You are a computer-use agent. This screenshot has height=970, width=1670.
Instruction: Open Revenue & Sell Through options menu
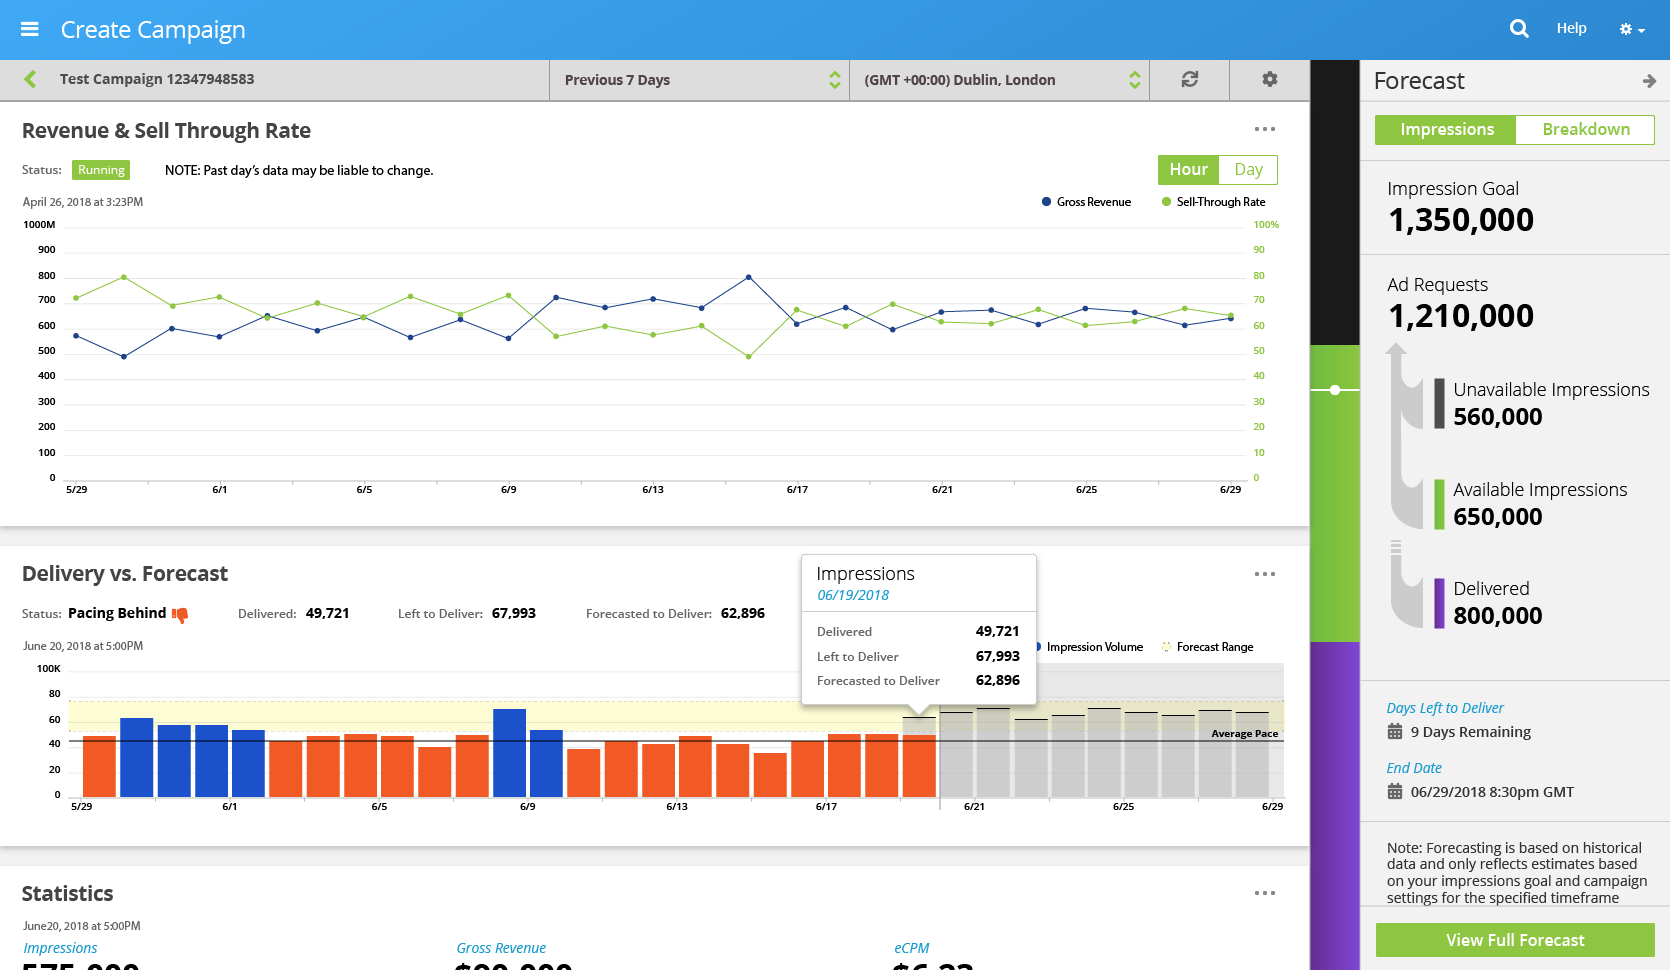pyautogui.click(x=1264, y=129)
